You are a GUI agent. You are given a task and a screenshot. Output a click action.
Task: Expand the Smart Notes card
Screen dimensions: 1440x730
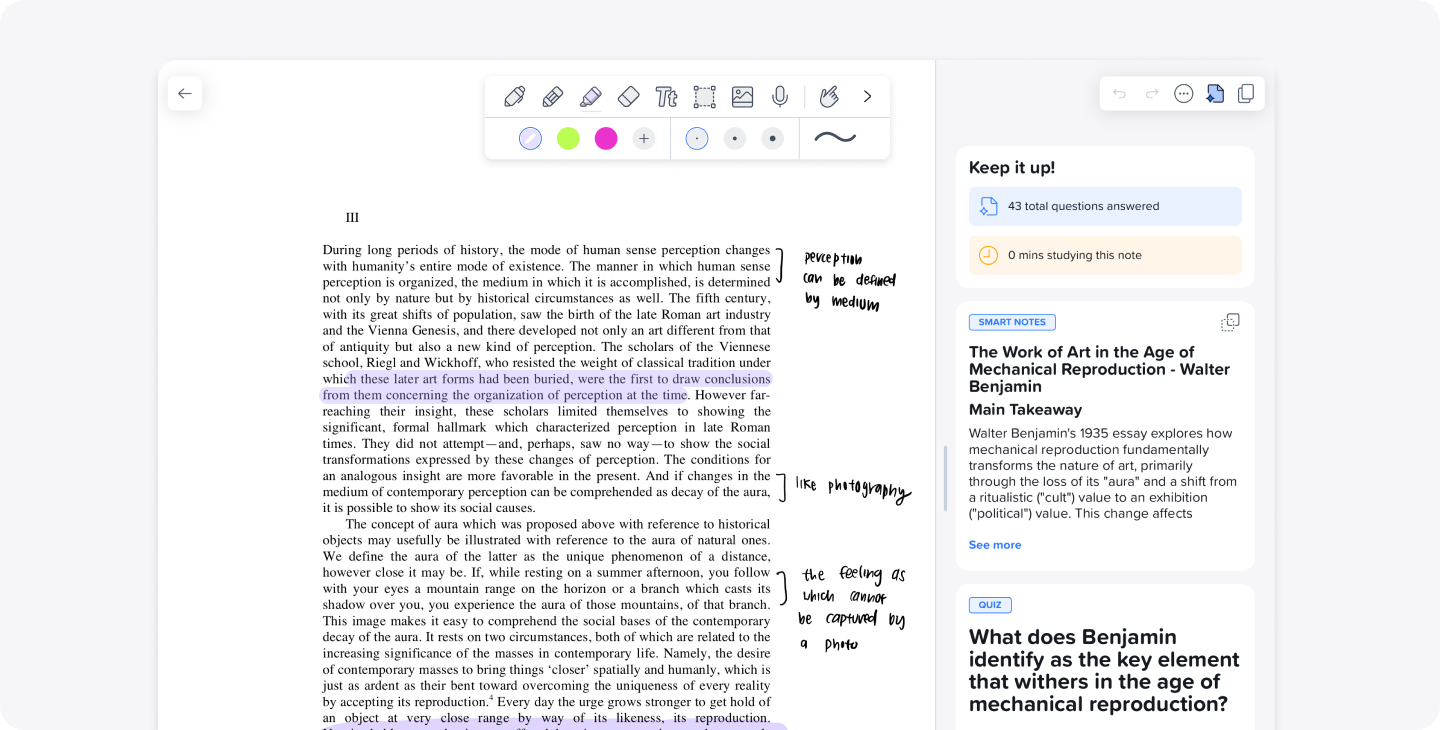coord(1230,322)
